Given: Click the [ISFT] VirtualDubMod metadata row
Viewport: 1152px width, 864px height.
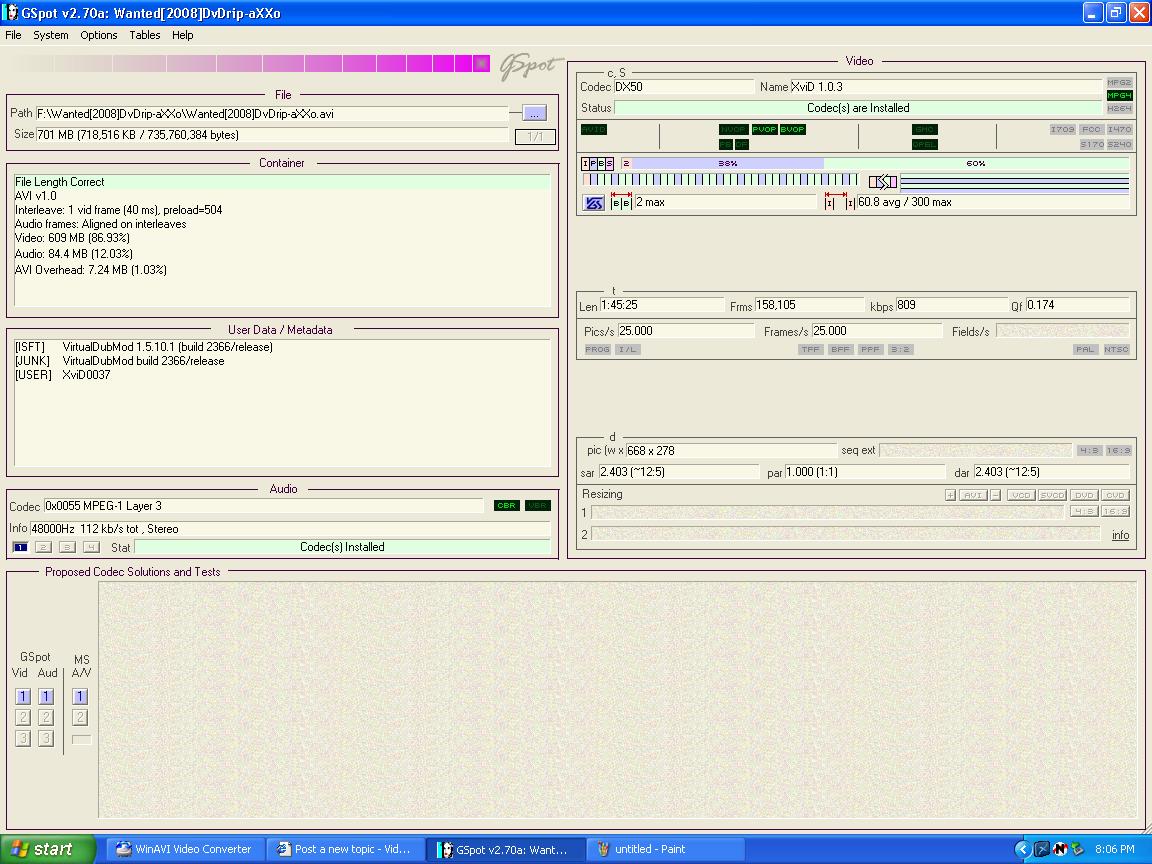Looking at the screenshot, I should tap(144, 347).
